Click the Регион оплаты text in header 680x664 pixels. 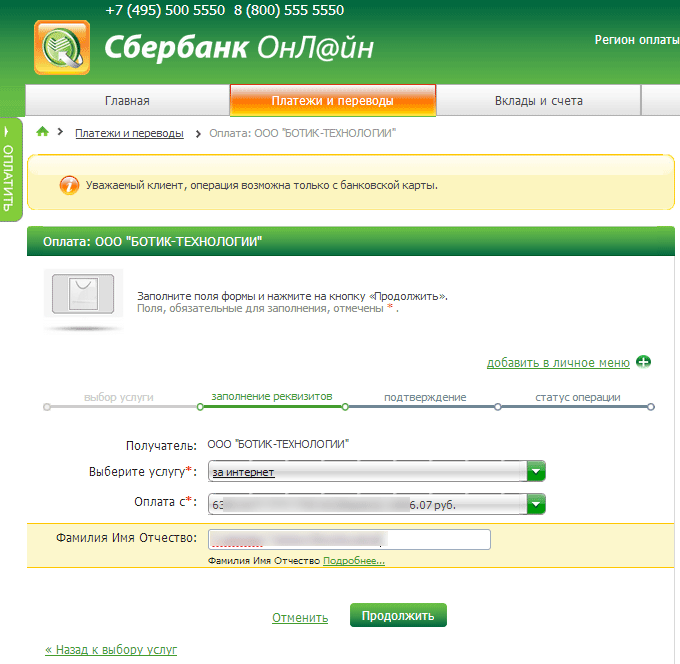637,40
